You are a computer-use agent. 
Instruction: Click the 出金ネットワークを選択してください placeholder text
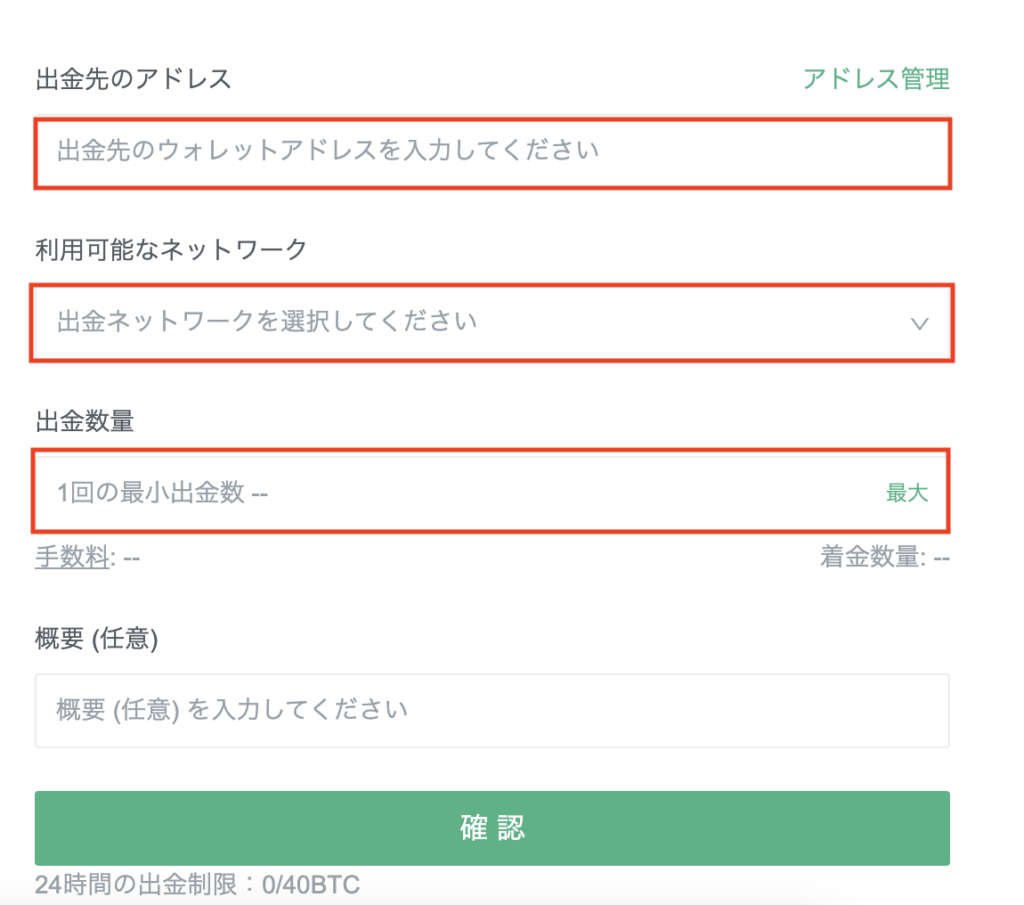(266, 321)
